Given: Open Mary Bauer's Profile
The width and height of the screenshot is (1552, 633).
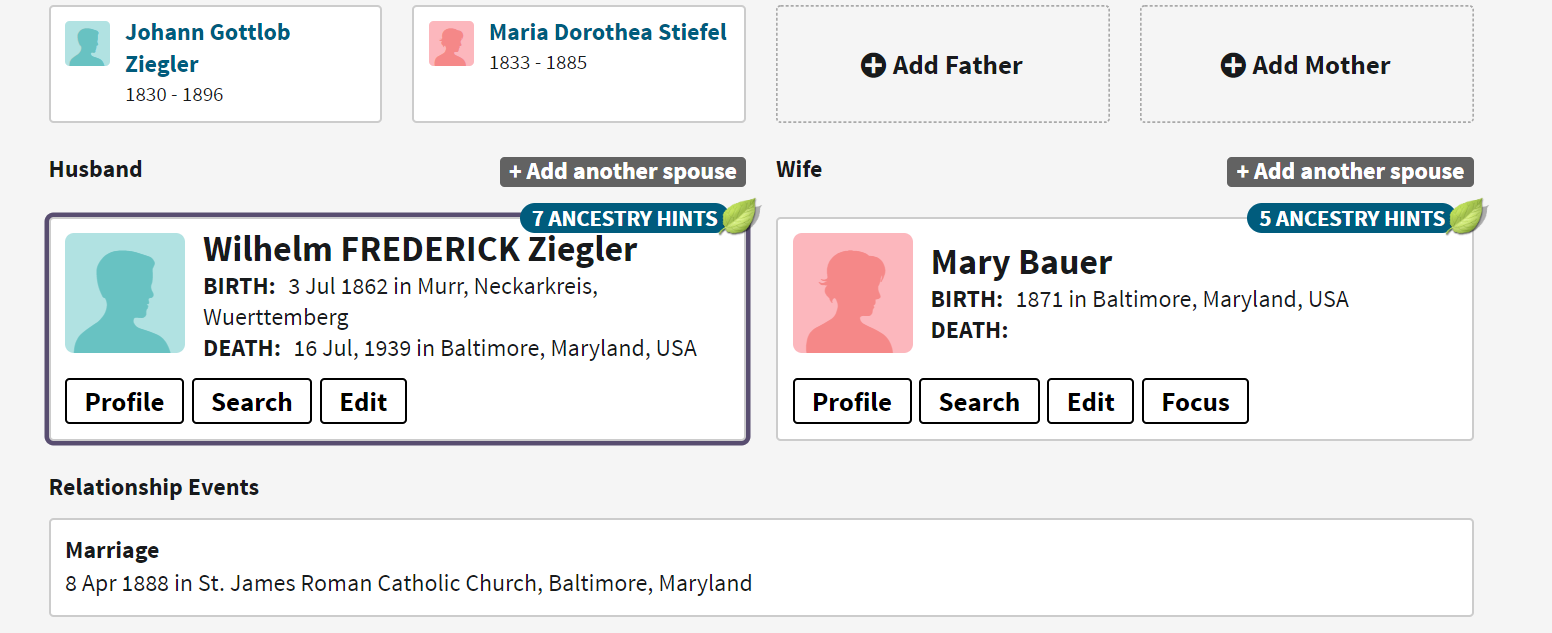Looking at the screenshot, I should pyautogui.click(x=852, y=401).
